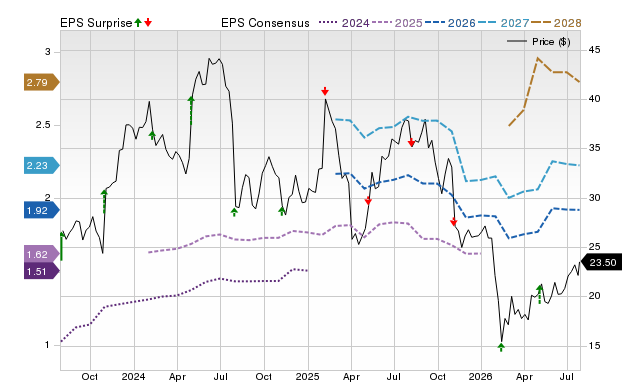The image size is (640, 382).
Task: Click the 15 tick on the price axis
Action: pos(594,346)
